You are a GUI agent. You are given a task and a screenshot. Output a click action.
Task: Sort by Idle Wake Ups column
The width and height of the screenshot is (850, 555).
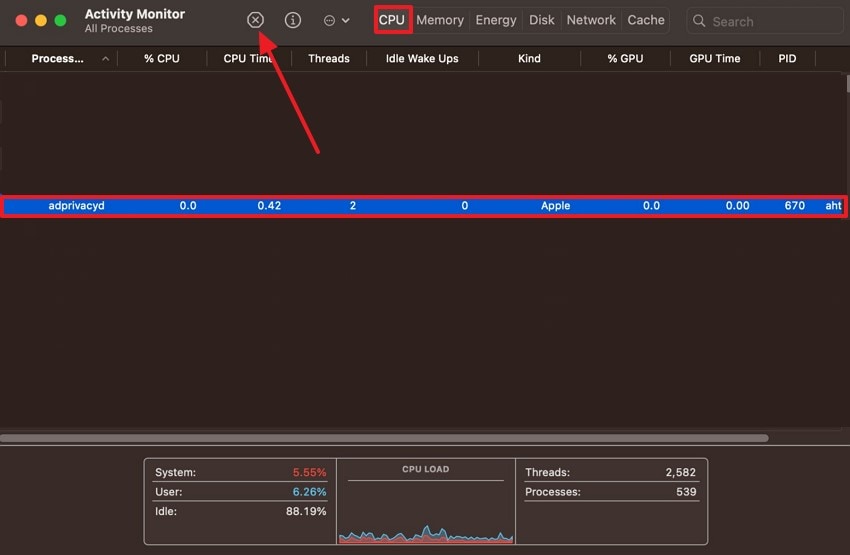click(422, 59)
